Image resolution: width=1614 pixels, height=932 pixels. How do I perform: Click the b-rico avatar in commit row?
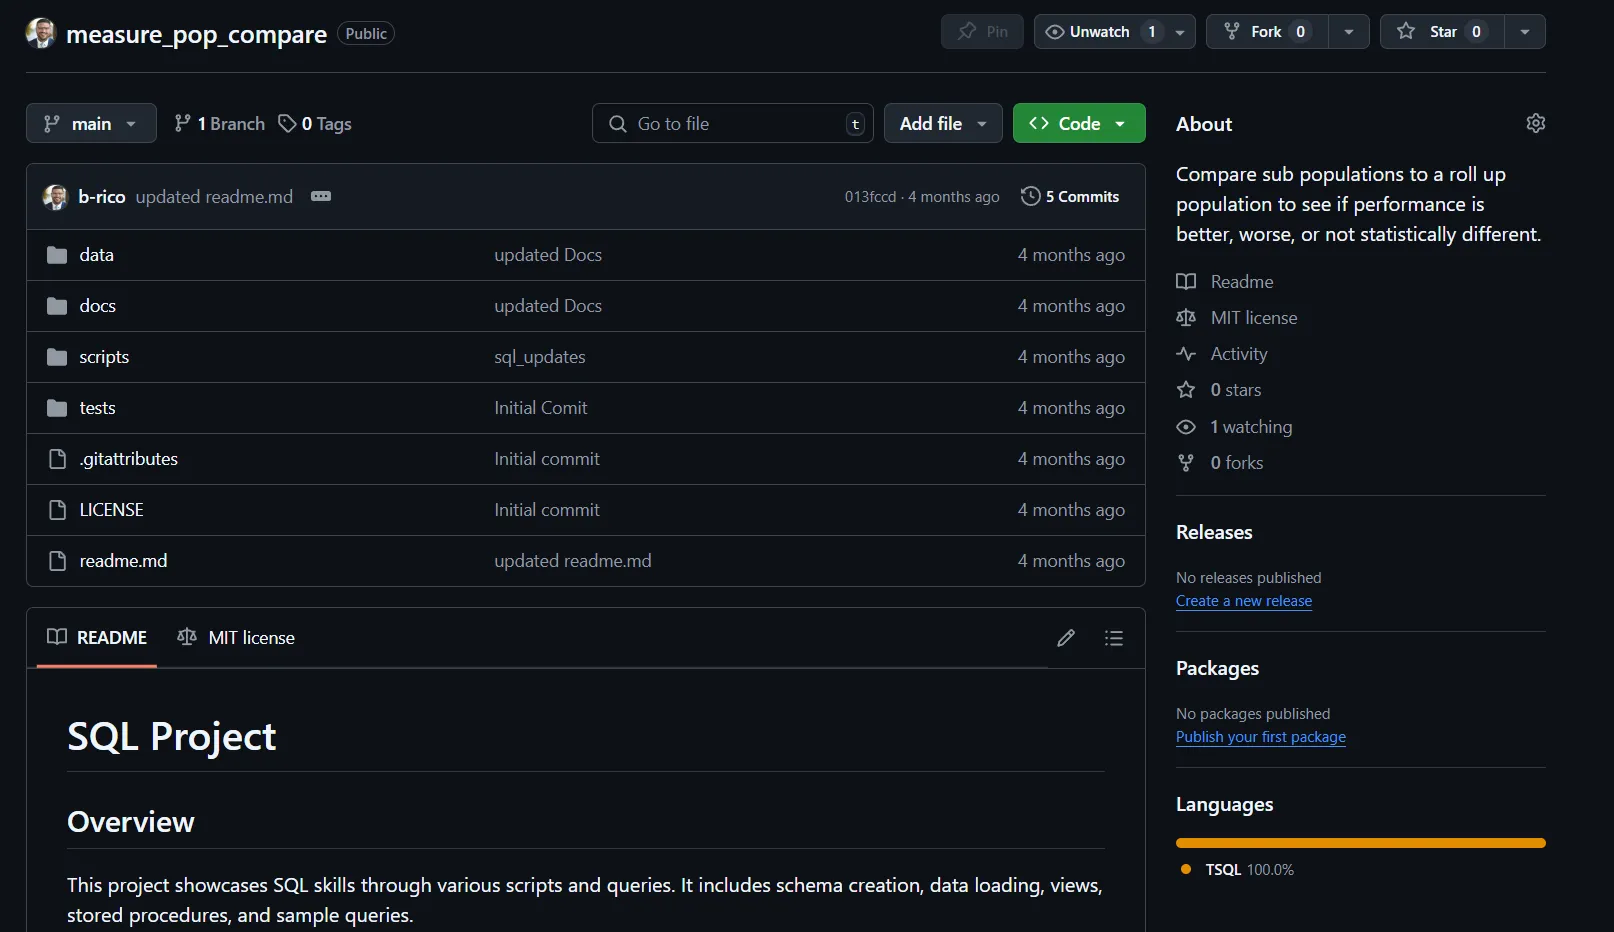55,197
